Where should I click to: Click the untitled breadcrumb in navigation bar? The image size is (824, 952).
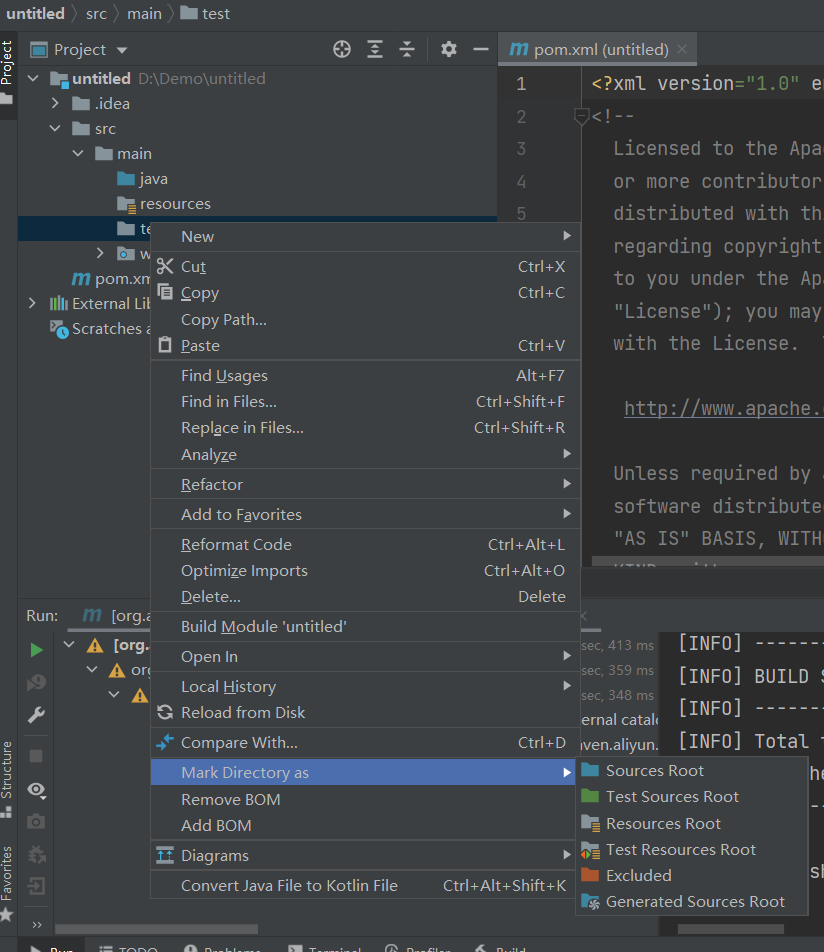point(35,13)
